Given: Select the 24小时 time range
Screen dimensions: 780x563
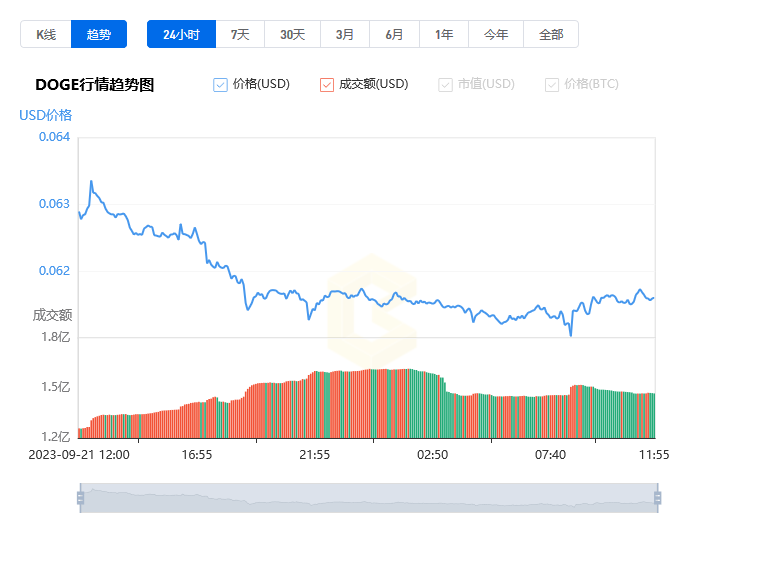Looking at the screenshot, I should click(x=182, y=34).
